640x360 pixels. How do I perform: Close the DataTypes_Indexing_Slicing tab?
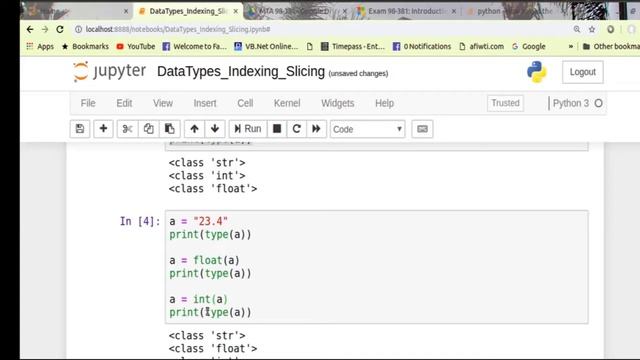click(x=236, y=11)
